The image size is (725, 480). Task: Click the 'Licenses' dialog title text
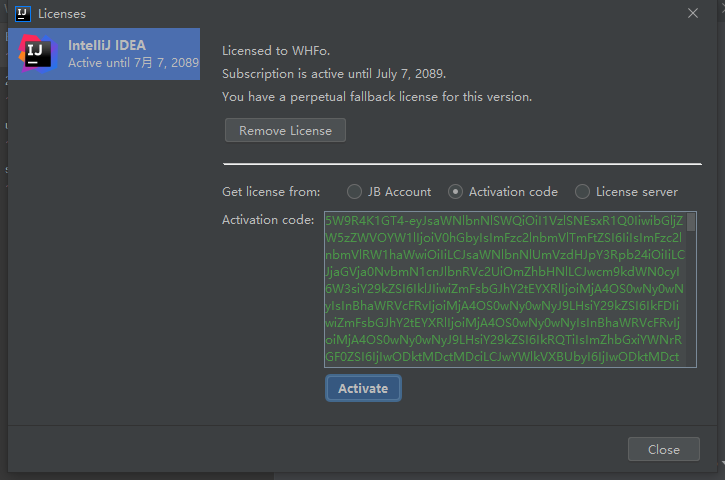[x=62, y=14]
